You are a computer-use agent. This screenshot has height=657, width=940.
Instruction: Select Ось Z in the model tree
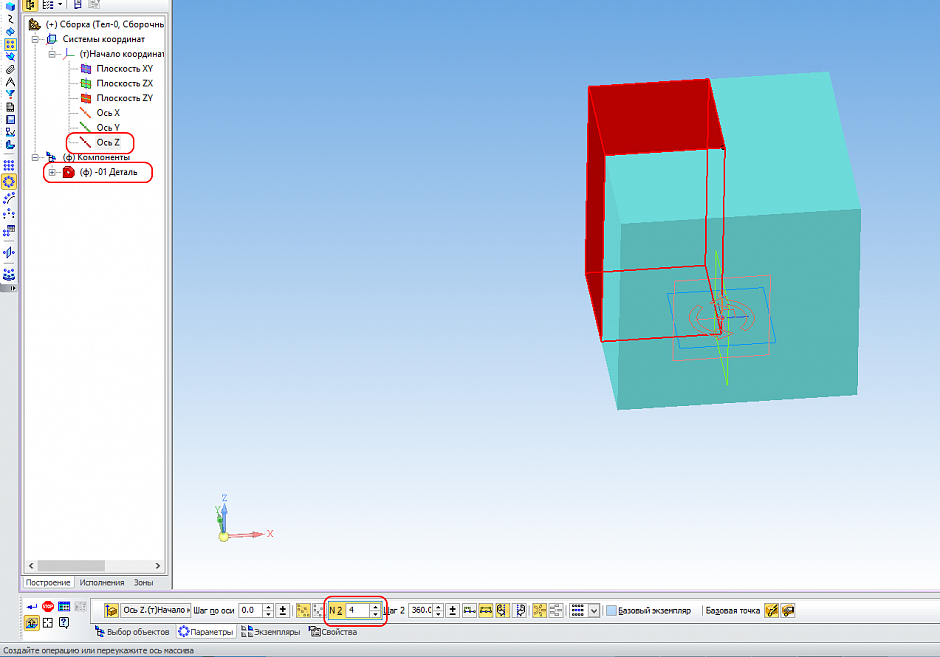click(x=108, y=142)
